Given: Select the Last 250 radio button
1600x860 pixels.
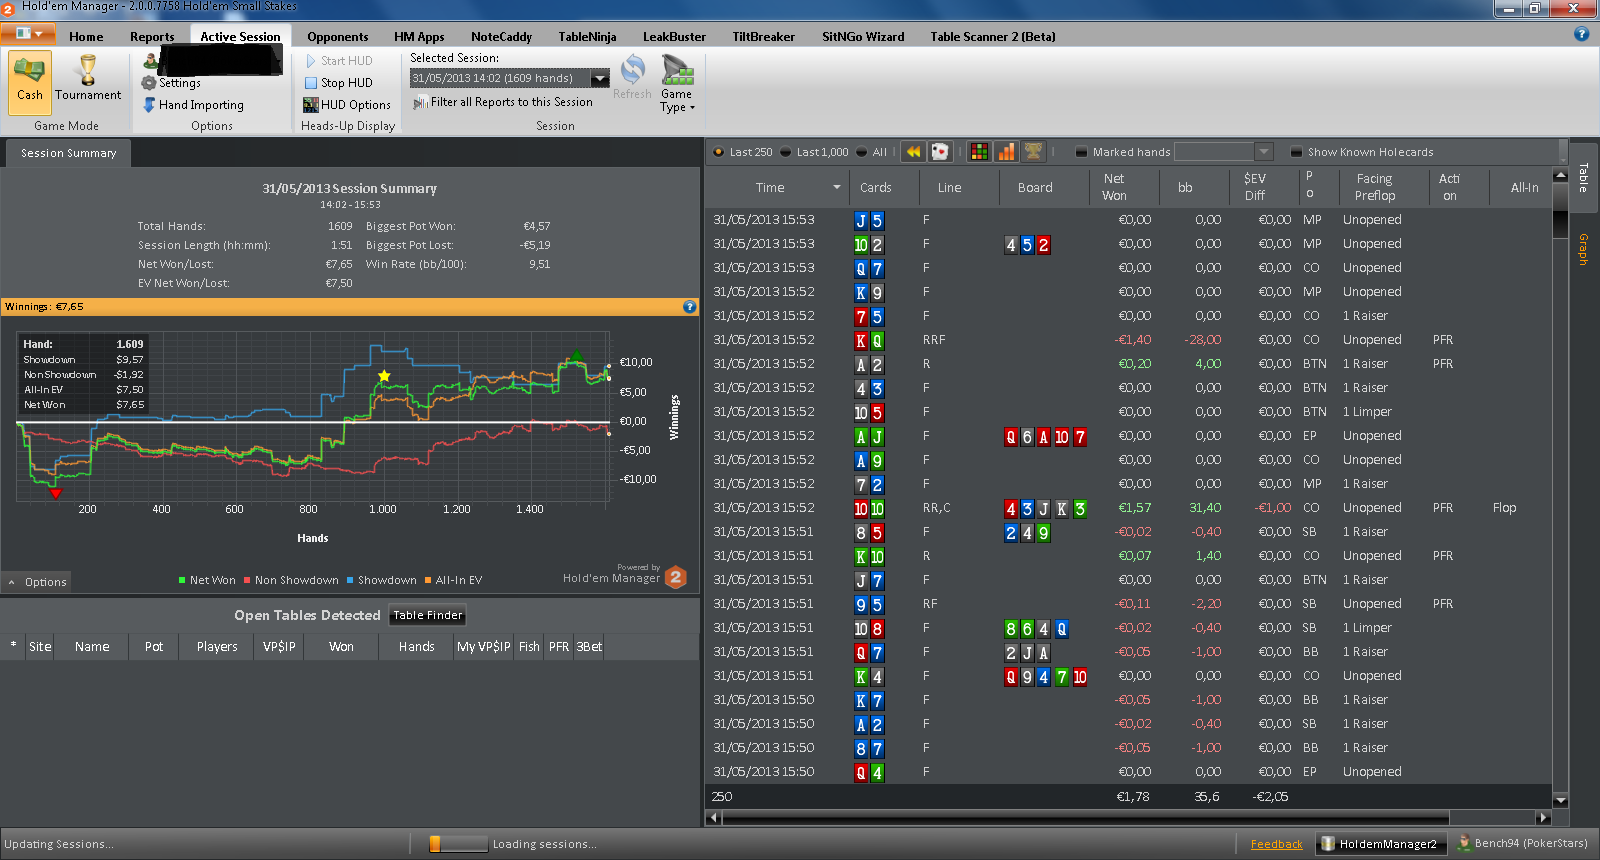Looking at the screenshot, I should tap(718, 152).
